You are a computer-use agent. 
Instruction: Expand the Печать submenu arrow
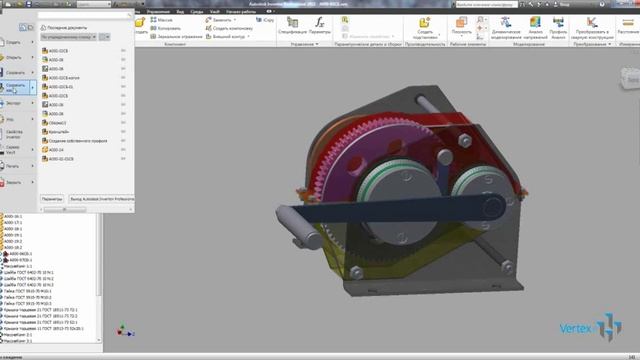(x=33, y=166)
